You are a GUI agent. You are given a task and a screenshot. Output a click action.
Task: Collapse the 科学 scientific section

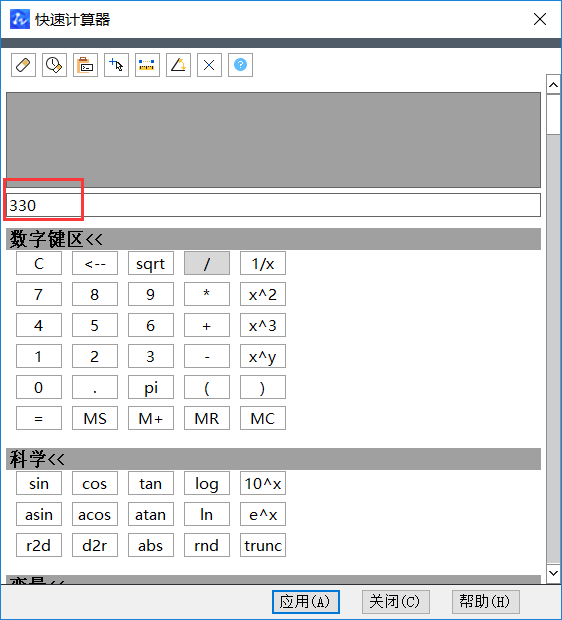point(273,459)
